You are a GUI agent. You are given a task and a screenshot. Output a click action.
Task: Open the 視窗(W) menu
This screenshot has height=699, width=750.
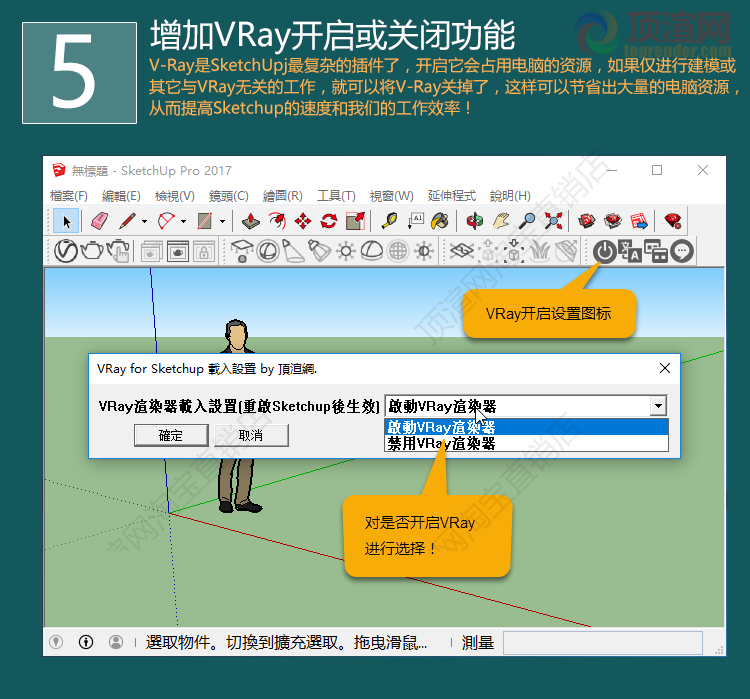(x=391, y=196)
